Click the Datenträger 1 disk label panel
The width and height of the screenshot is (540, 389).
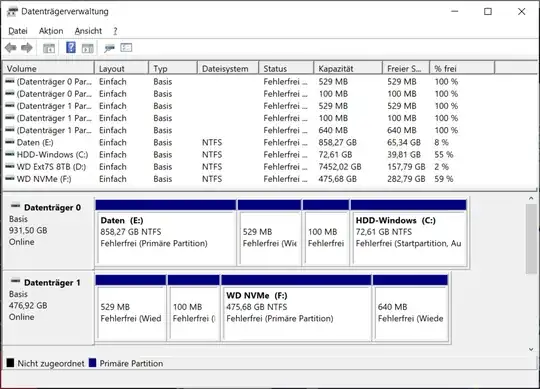pyautogui.click(x=48, y=308)
